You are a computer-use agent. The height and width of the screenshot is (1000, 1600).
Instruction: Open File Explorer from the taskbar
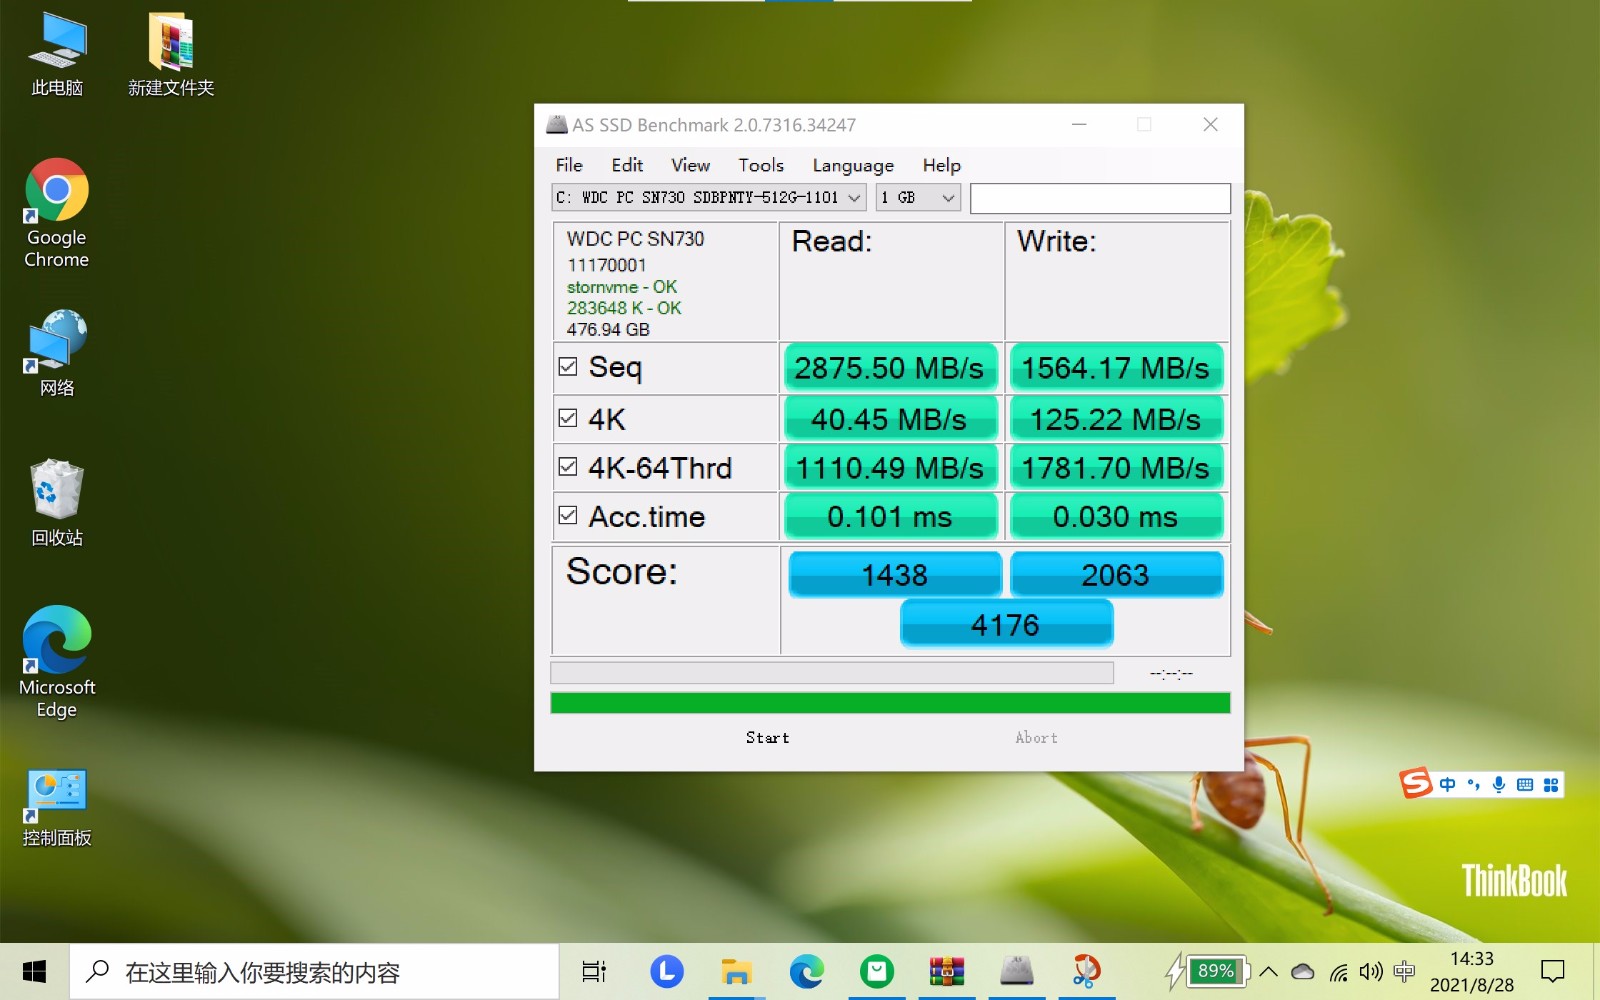point(737,971)
